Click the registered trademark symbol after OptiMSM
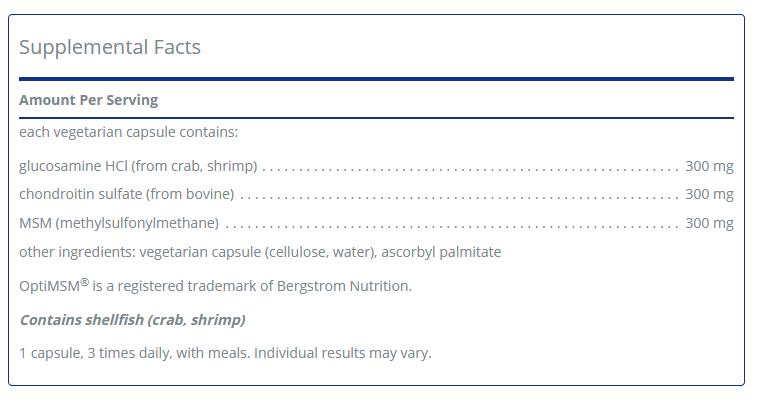The width and height of the screenshot is (760, 404). coord(86,282)
